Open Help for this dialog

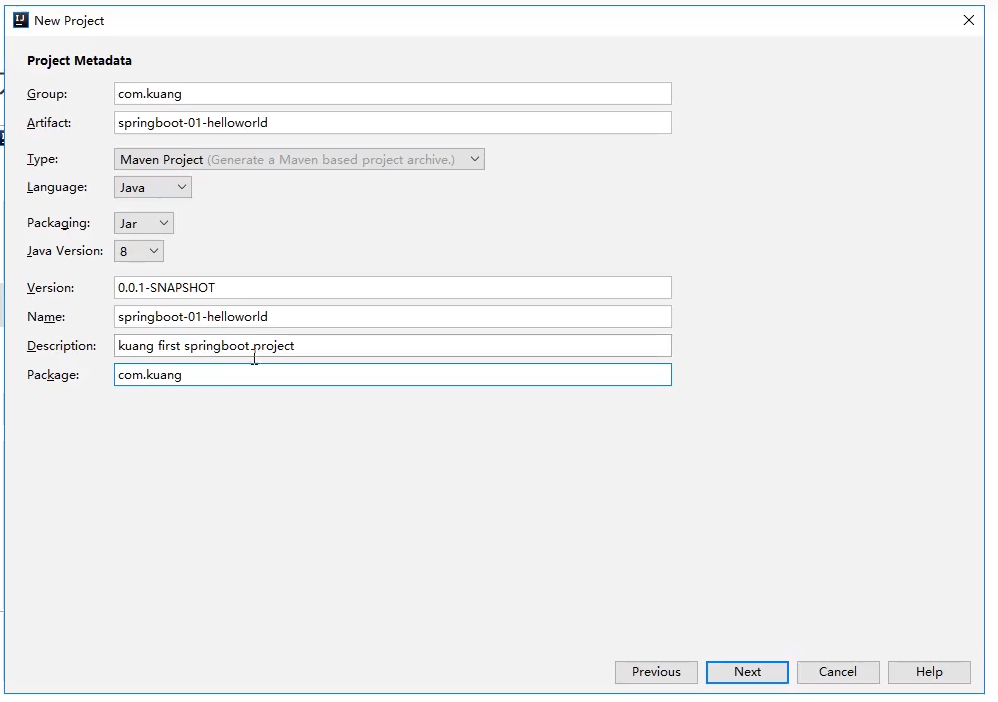pos(928,672)
